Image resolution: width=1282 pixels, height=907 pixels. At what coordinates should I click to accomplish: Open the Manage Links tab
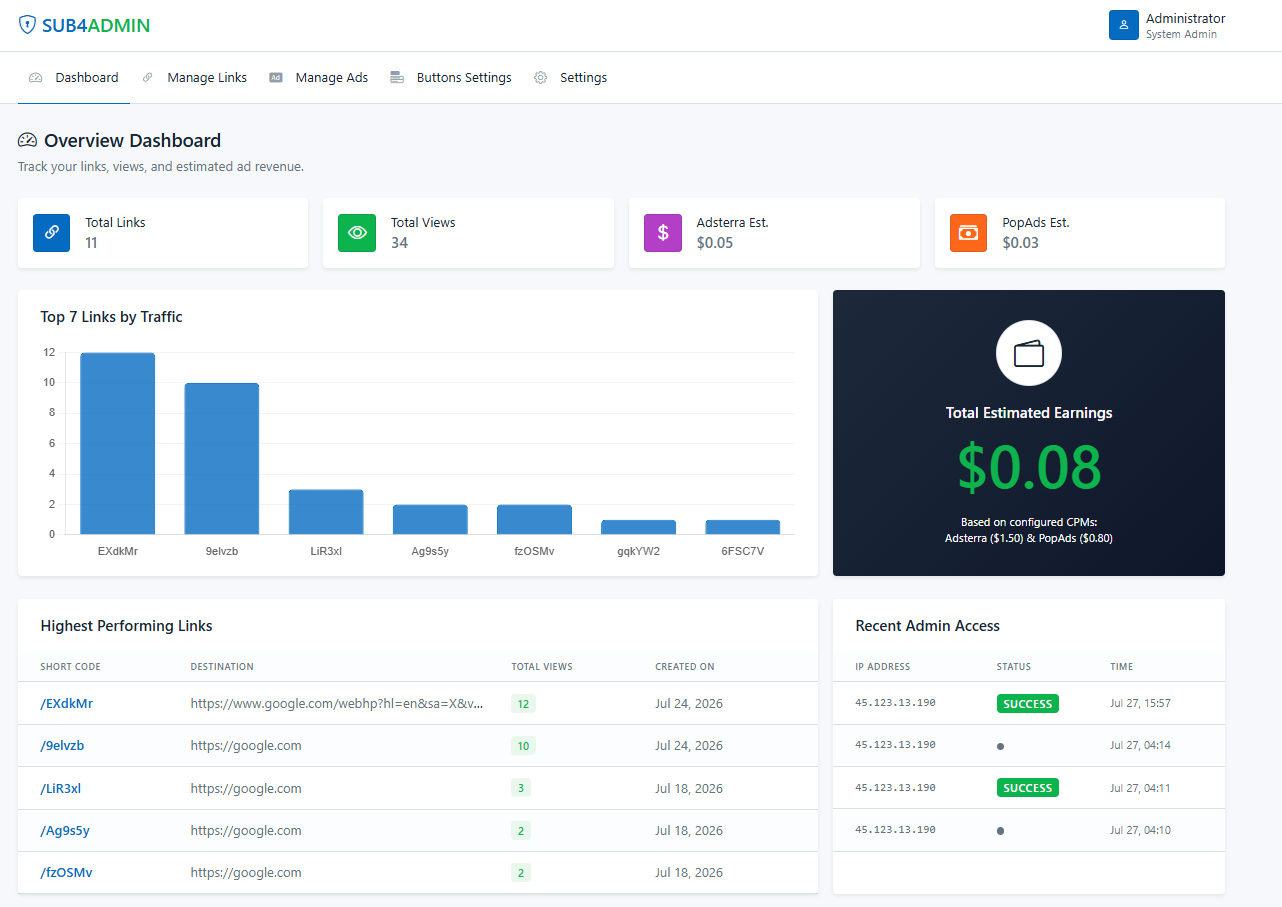(194, 78)
